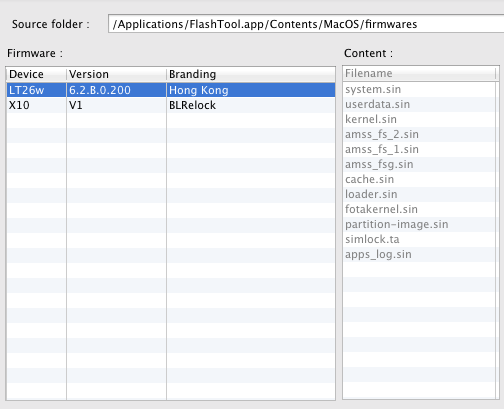This screenshot has width=504, height=409.
Task: Select system.sin in Content list
Action: coord(419,89)
